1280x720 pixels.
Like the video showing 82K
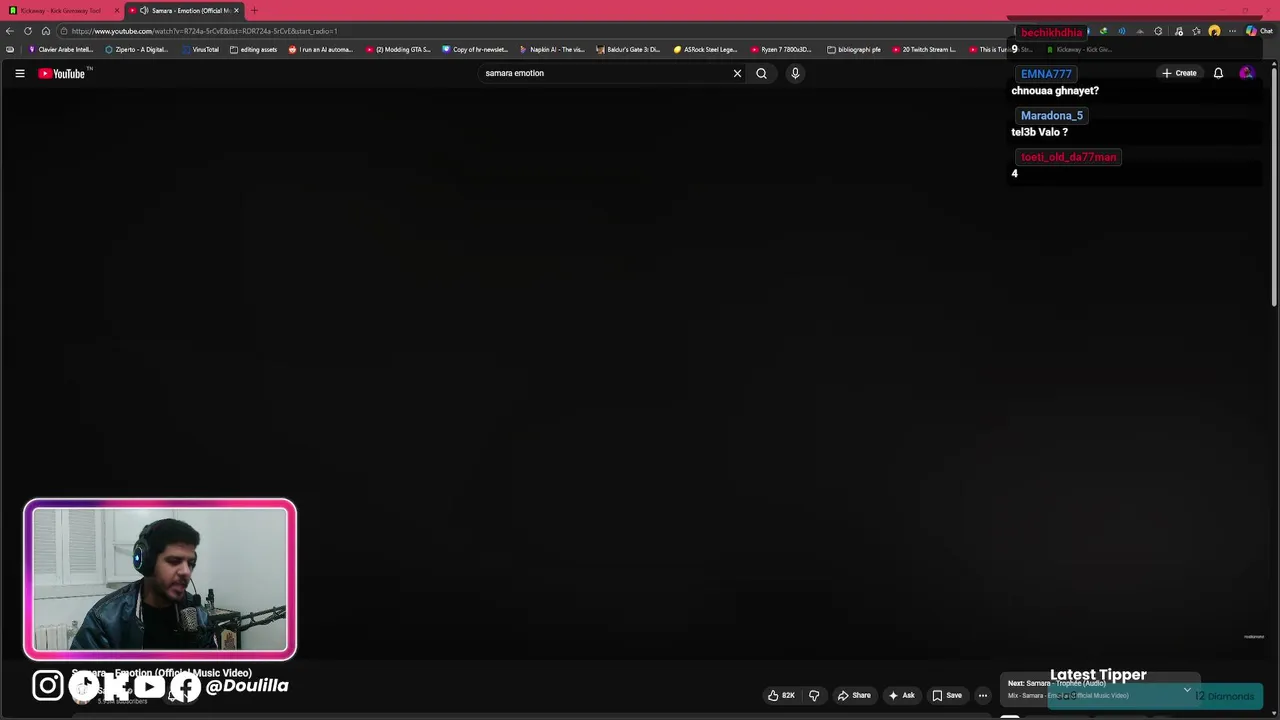[x=781, y=695]
